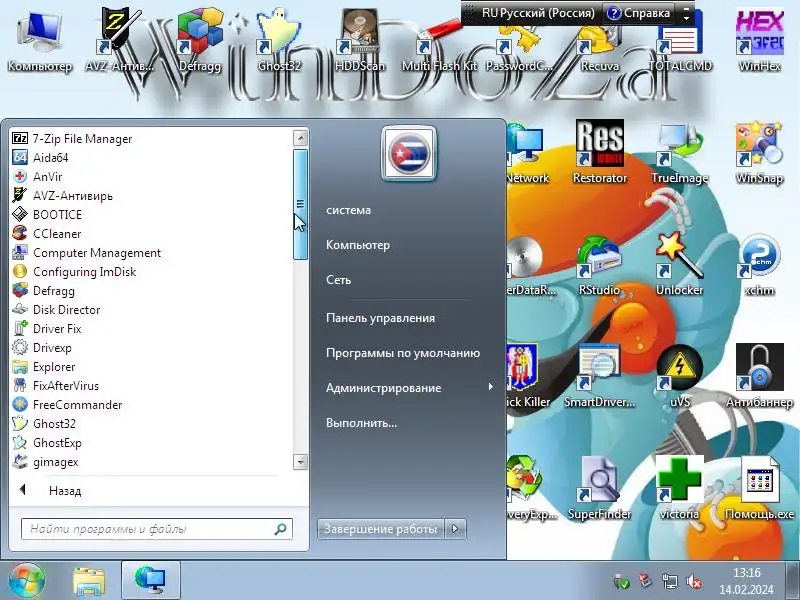Open the Windows Start orb
The width and height of the screenshot is (800, 600).
click(x=27, y=581)
